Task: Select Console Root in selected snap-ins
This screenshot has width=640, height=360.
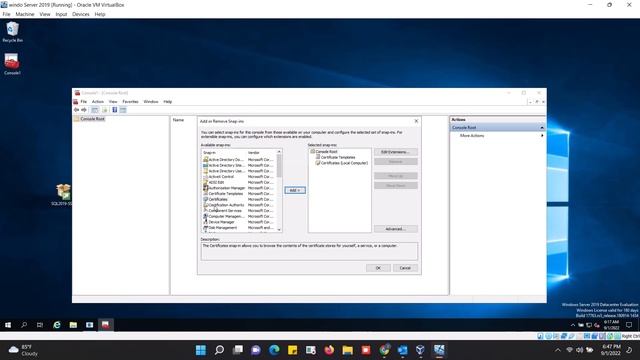Action: tap(324, 151)
